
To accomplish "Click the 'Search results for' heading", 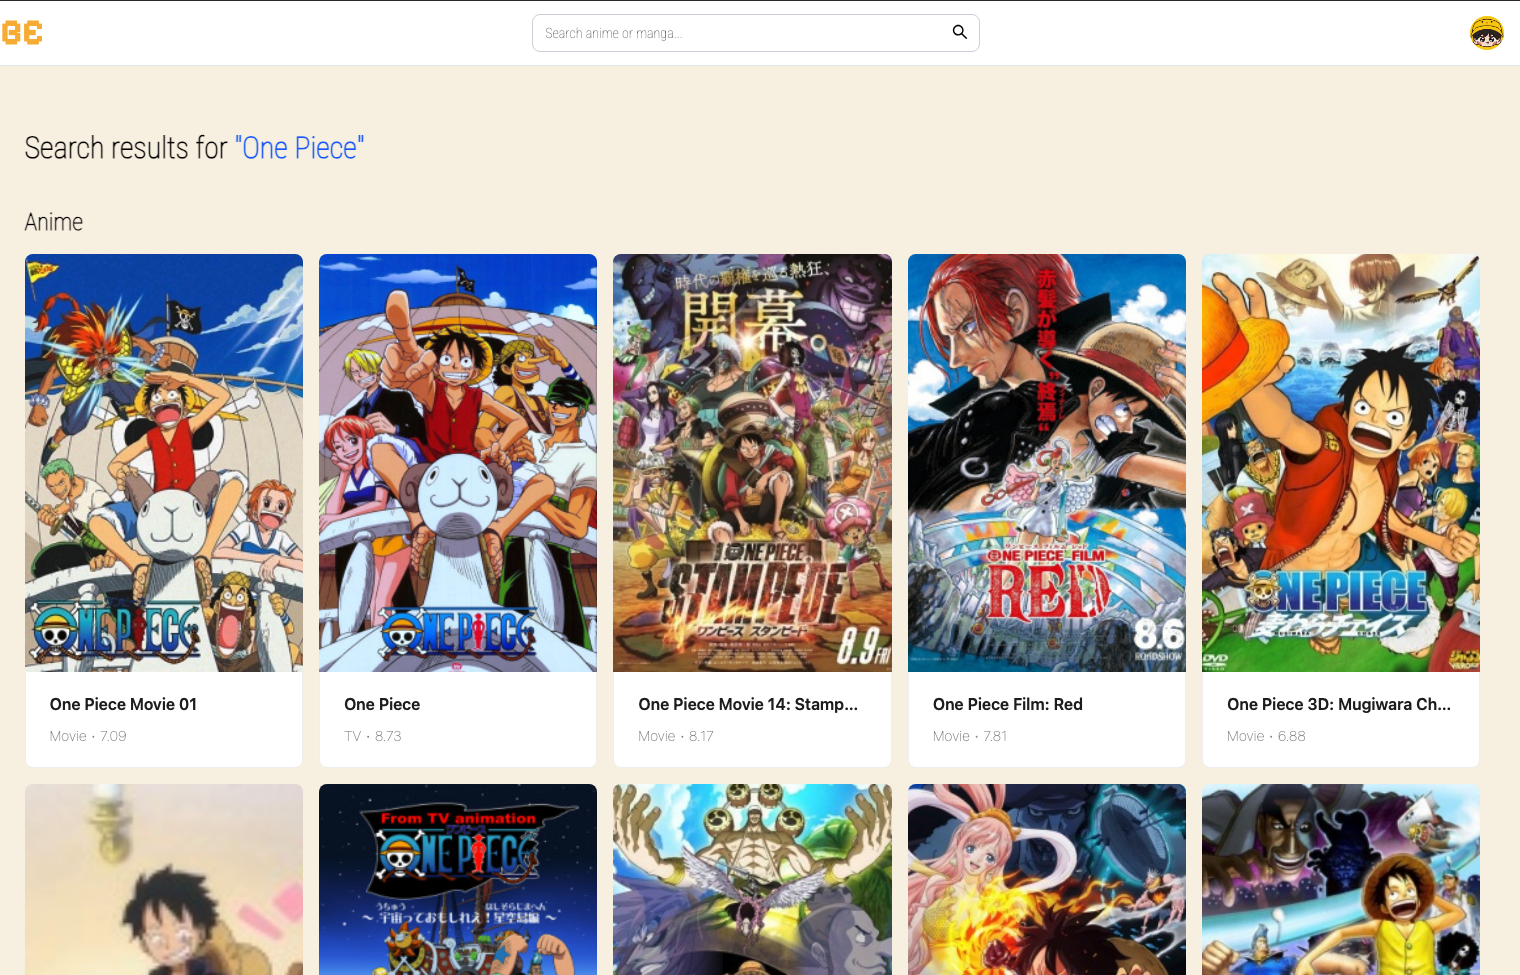I will (x=194, y=148).
